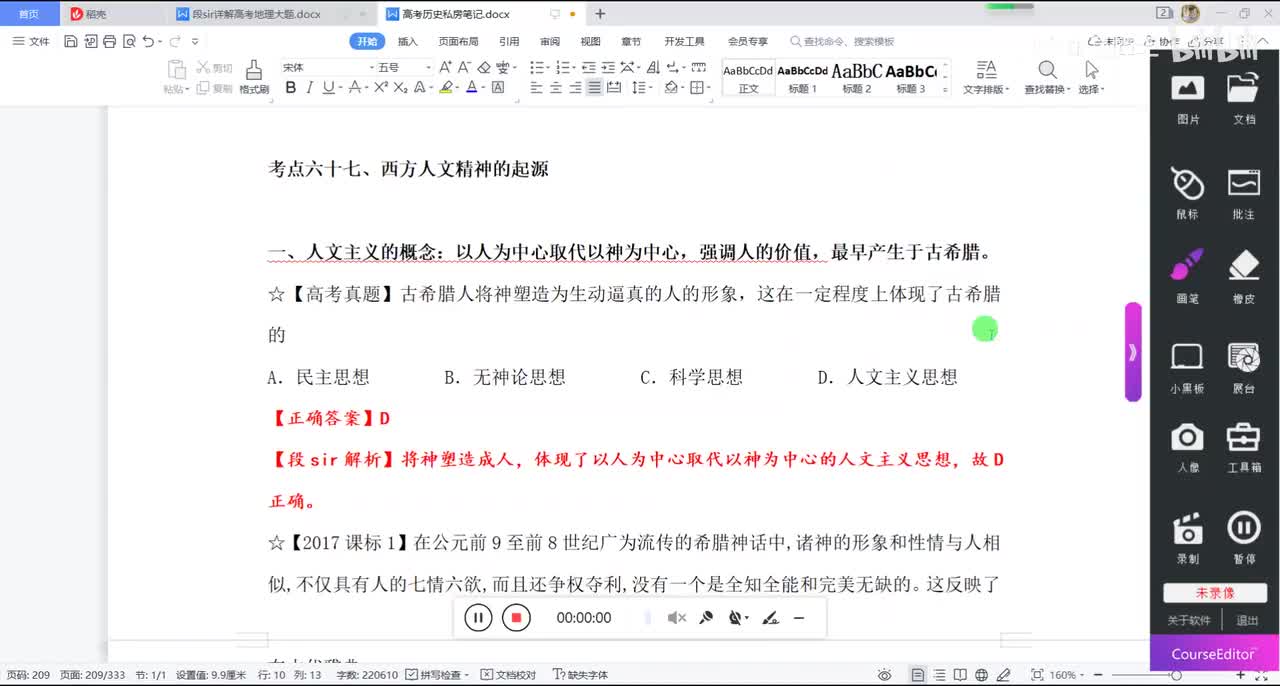1280x686 pixels.
Task: Select the 批注 annotation tool
Action: click(x=1244, y=193)
